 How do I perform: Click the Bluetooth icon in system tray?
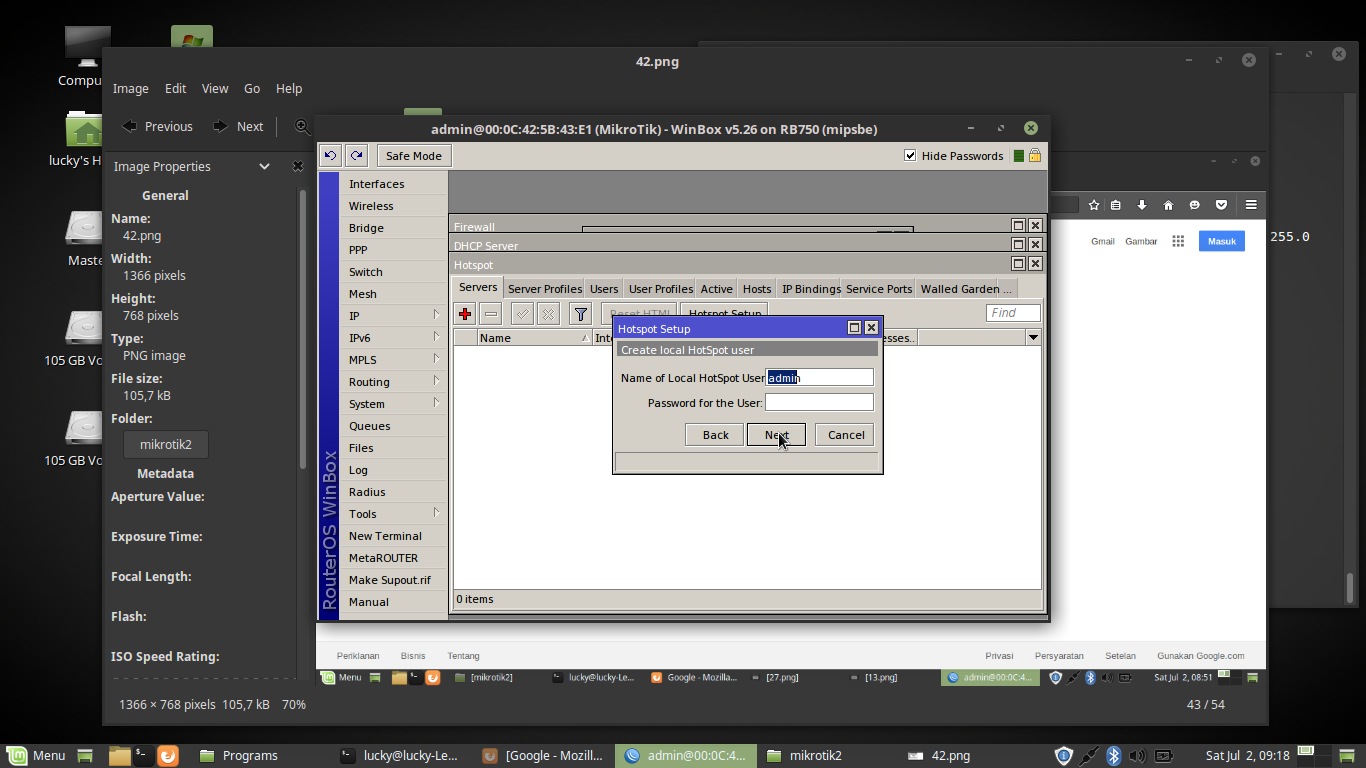1113,756
